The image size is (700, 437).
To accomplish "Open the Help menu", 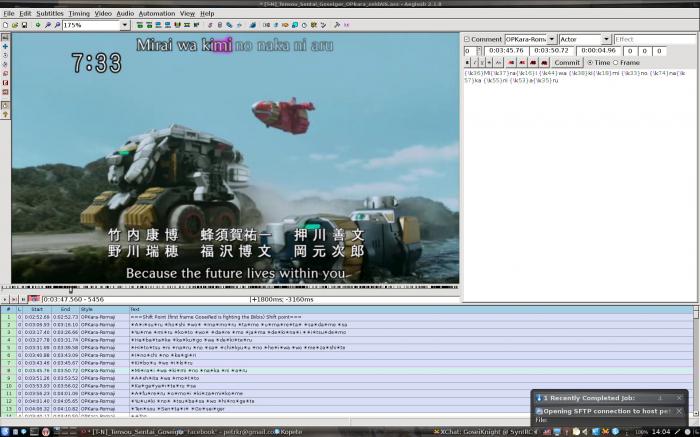I will (x=207, y=13).
